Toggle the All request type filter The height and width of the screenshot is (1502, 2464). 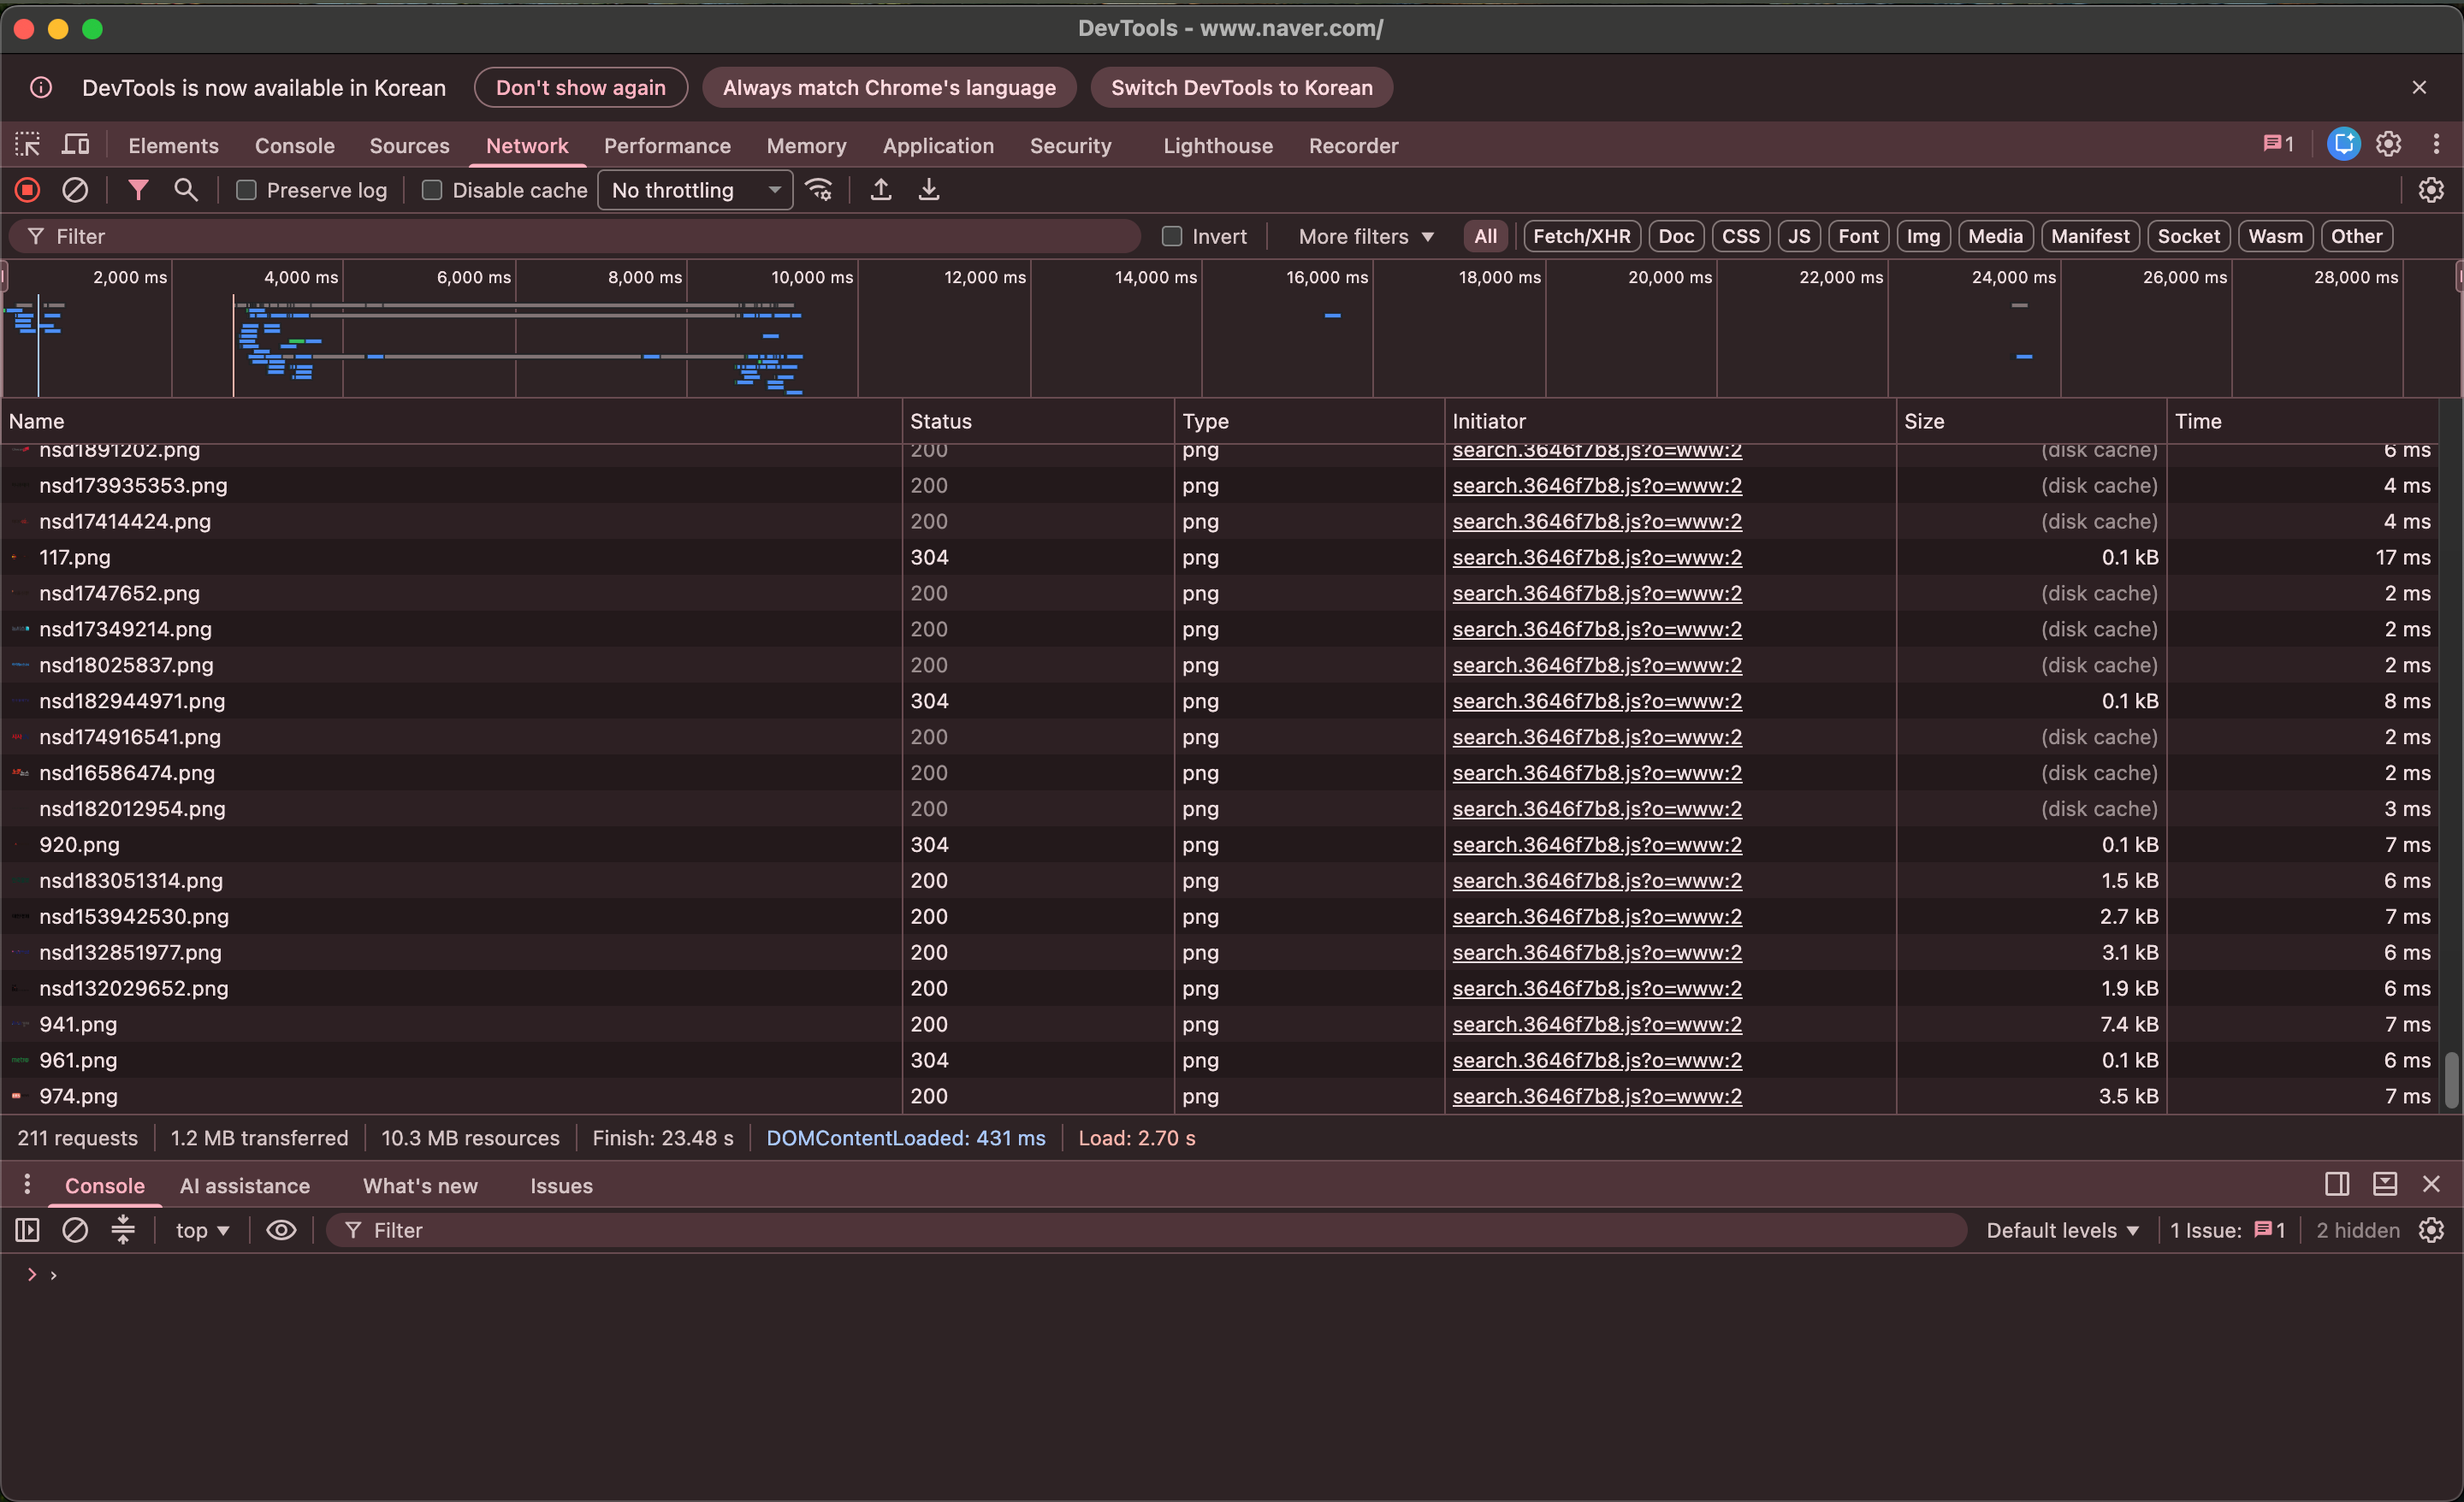[x=1485, y=236]
